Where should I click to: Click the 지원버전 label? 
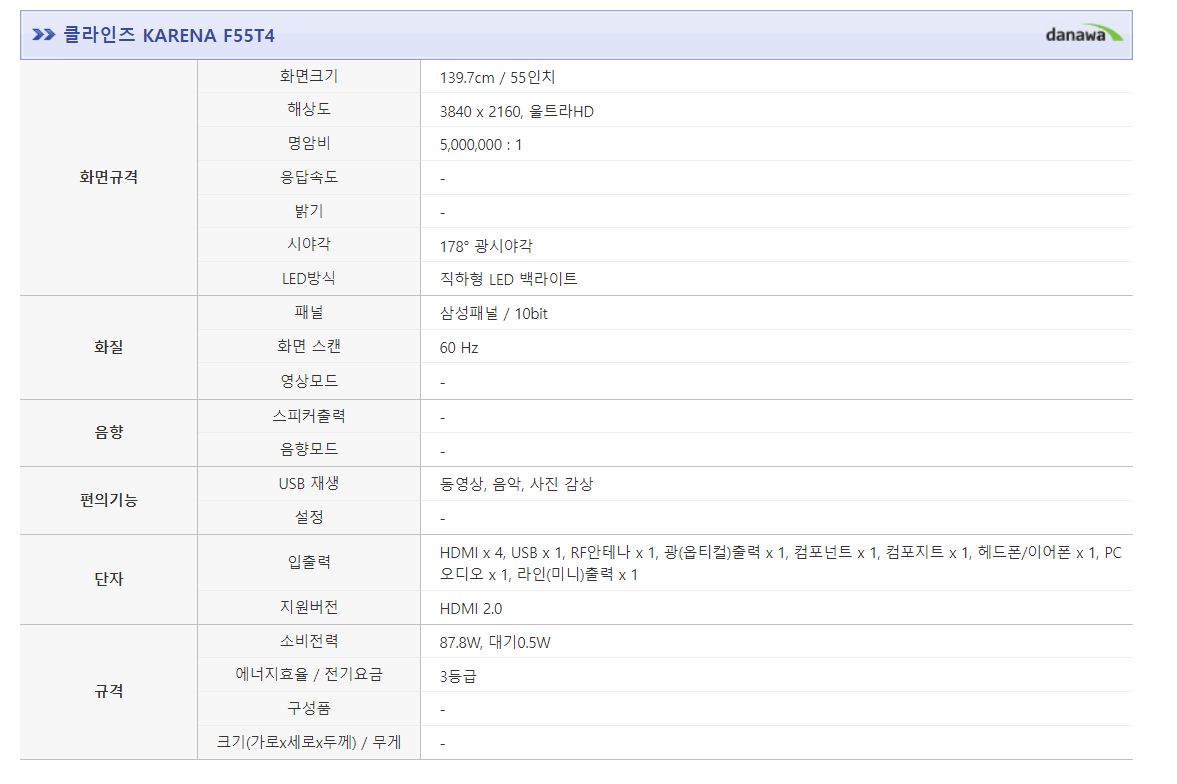coord(309,607)
